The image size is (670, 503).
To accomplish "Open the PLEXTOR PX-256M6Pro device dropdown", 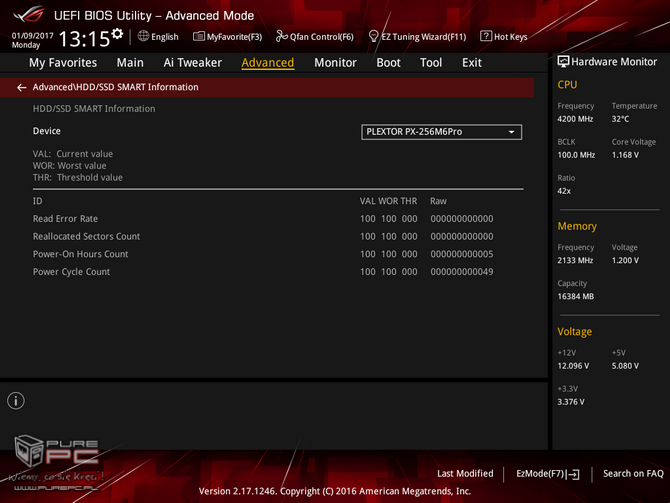I will [441, 132].
